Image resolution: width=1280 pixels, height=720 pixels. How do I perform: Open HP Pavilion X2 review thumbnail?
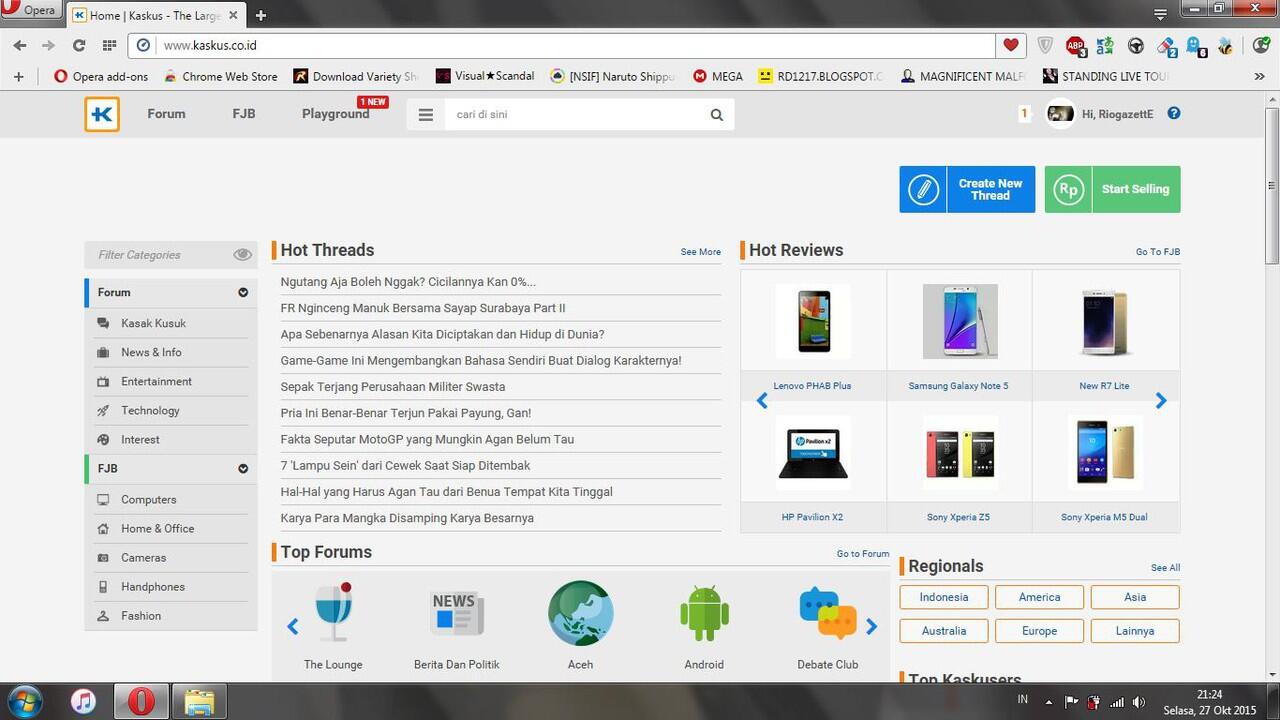[x=813, y=453]
